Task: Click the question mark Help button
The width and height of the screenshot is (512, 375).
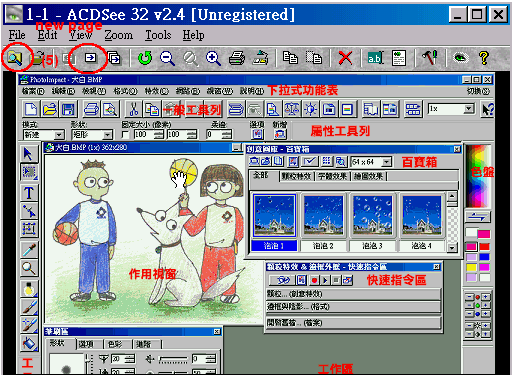Action: click(484, 58)
